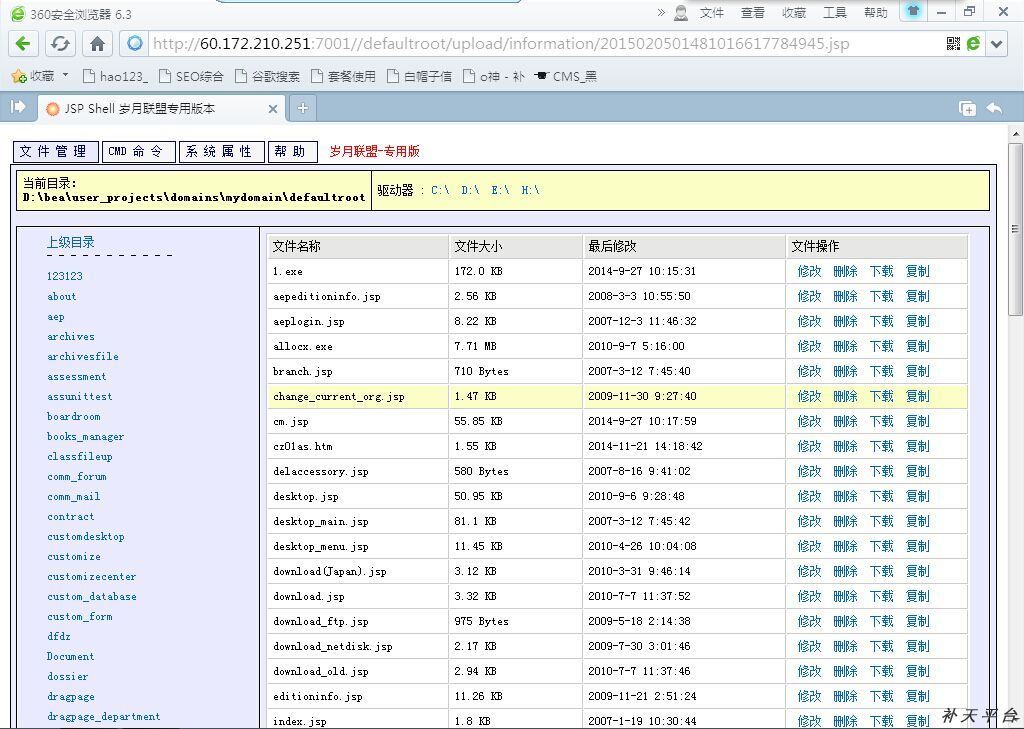Click 复制 for branch.jsp
Viewport: 1024px width, 729px height.
click(918, 371)
